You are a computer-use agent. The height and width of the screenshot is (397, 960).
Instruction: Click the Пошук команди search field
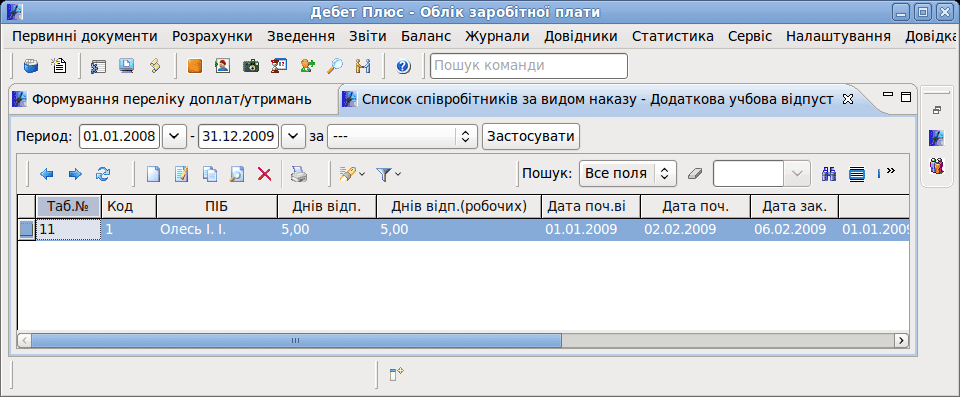529,66
